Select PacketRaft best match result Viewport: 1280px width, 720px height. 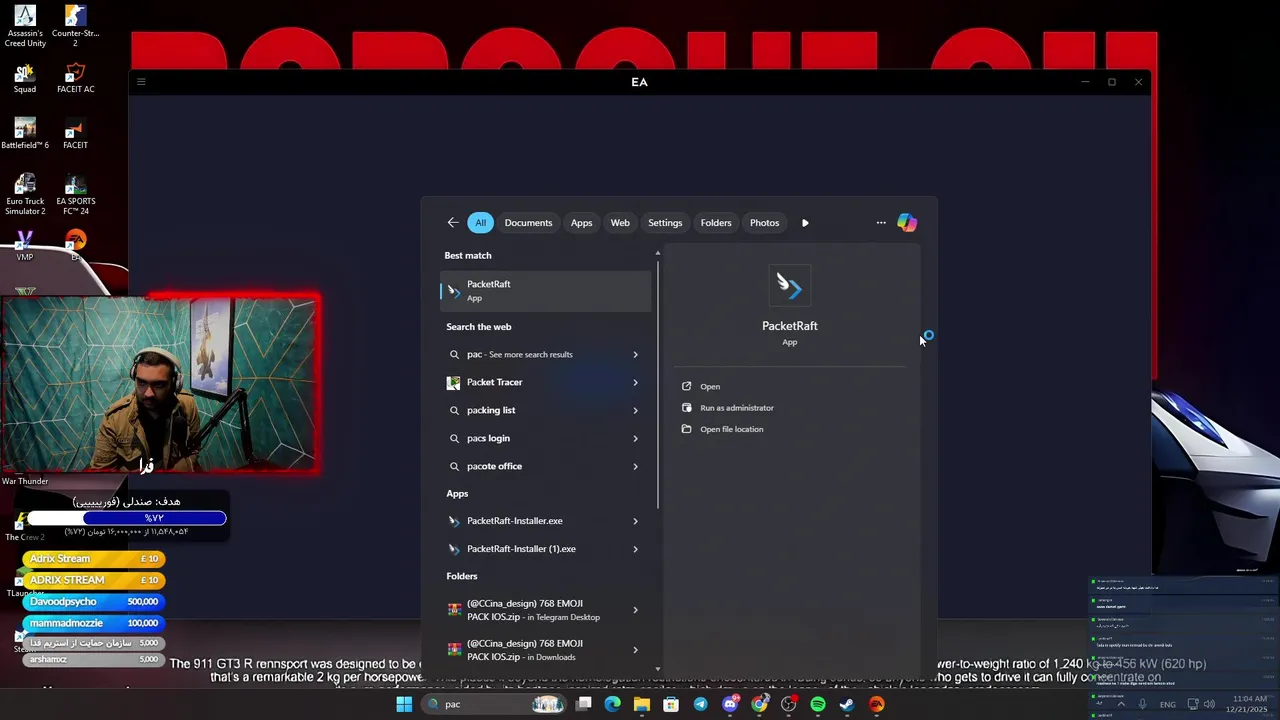(x=546, y=290)
